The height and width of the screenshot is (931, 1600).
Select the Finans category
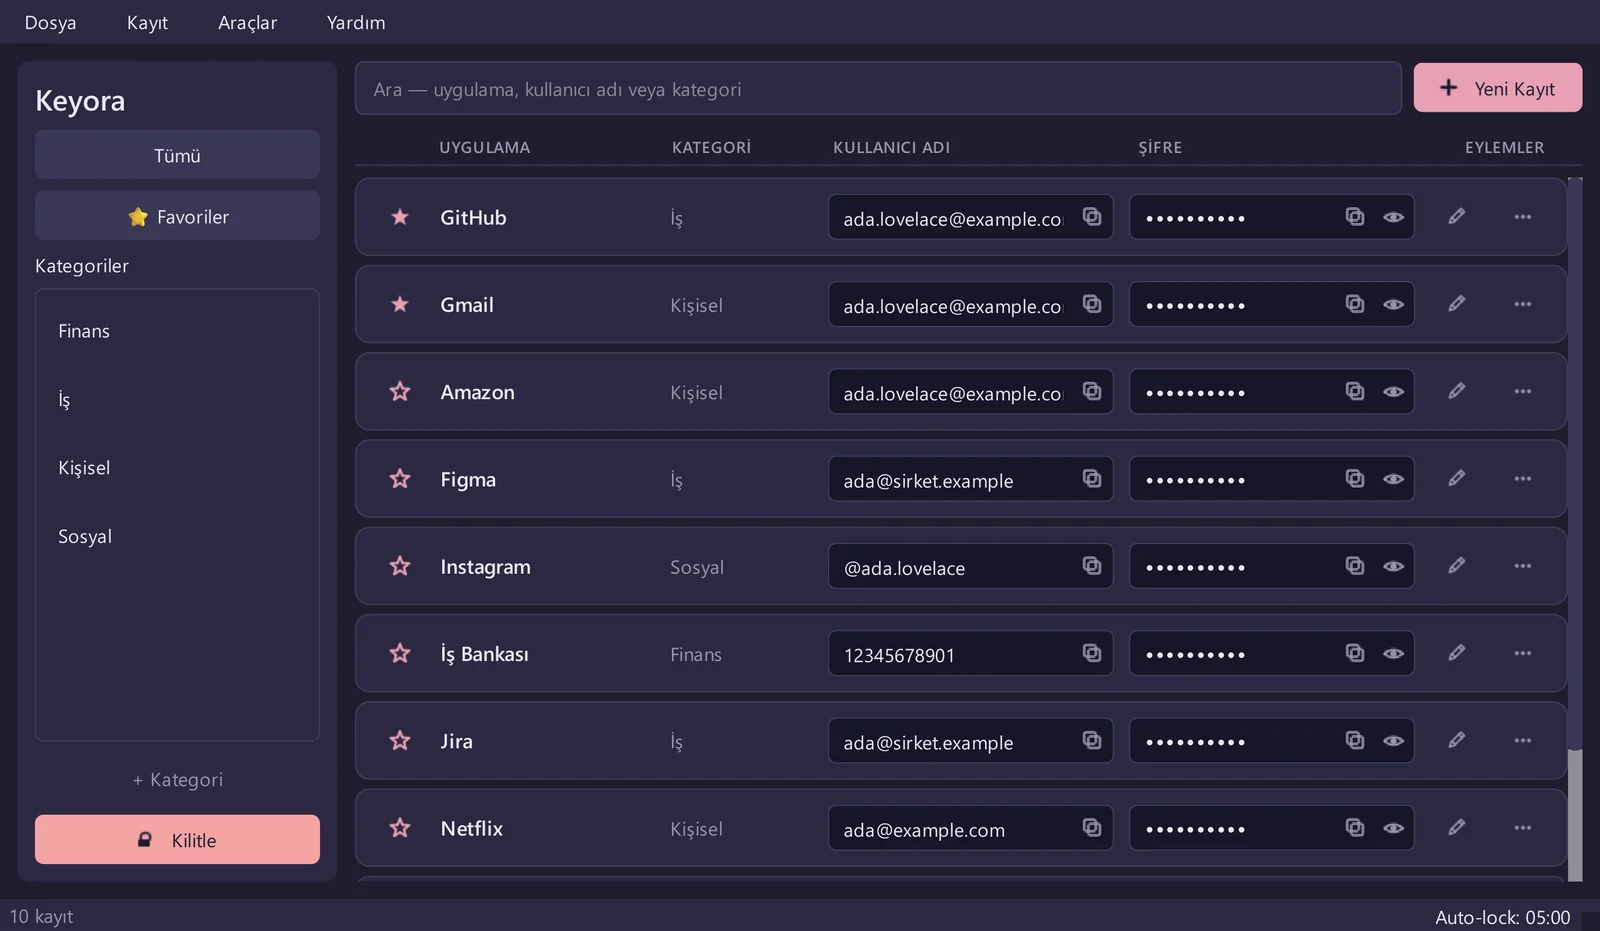click(177, 331)
